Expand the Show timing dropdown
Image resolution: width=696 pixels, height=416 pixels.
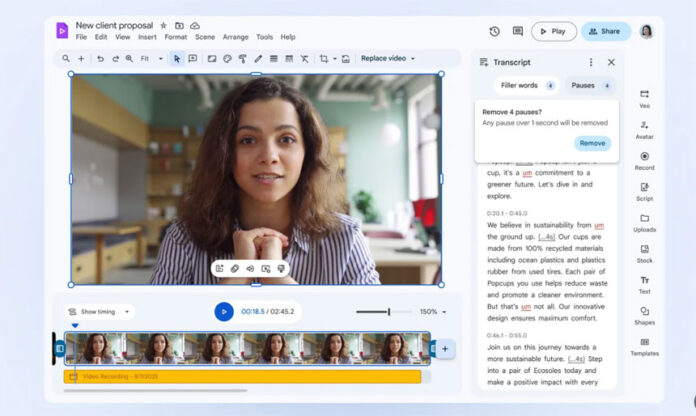pyautogui.click(x=99, y=312)
